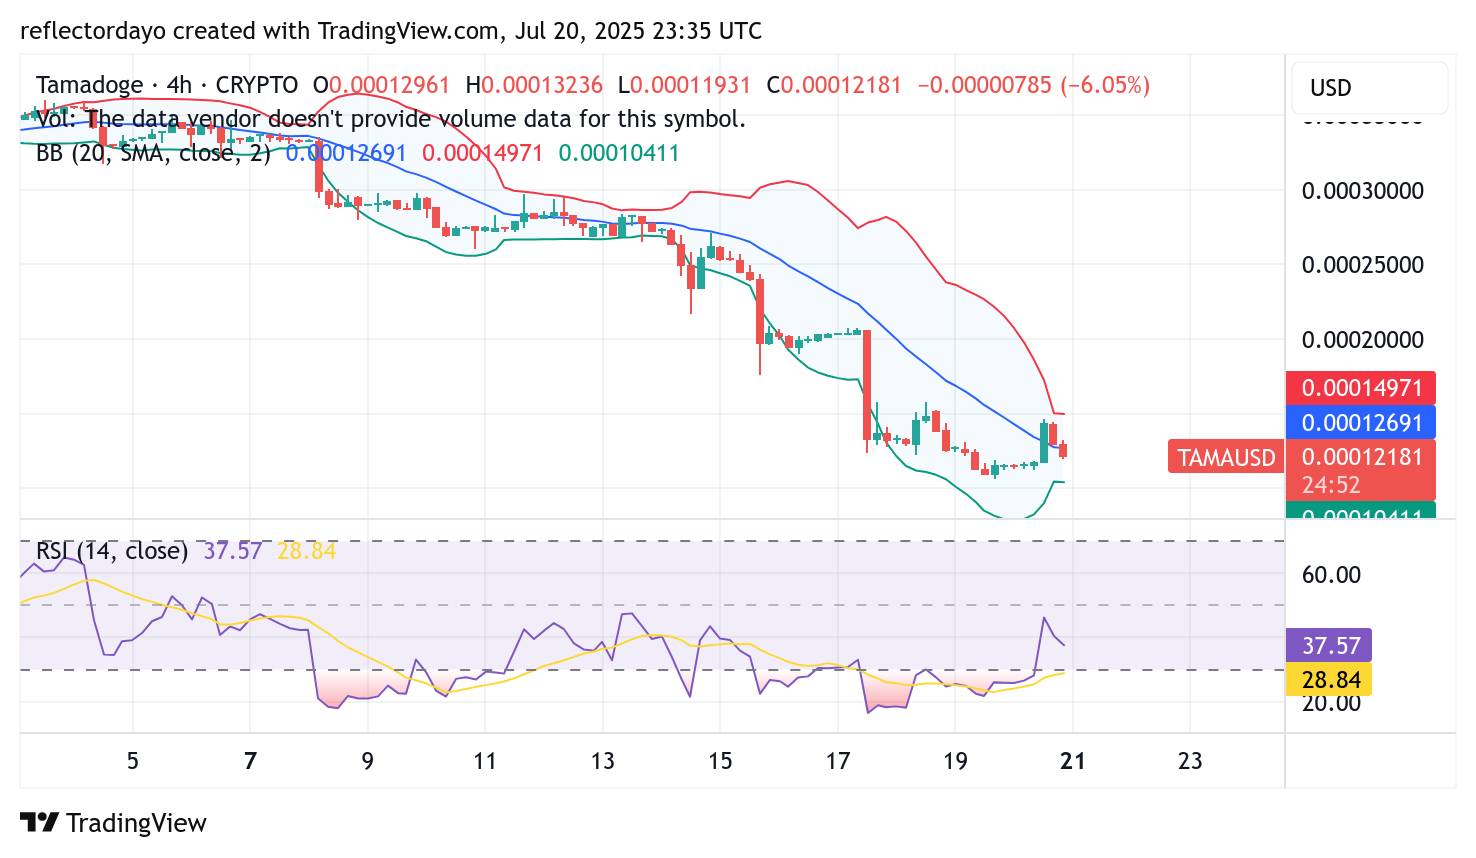Click the TradingView wordmark at the bottom
The width and height of the screenshot is (1476, 858).
[136, 823]
